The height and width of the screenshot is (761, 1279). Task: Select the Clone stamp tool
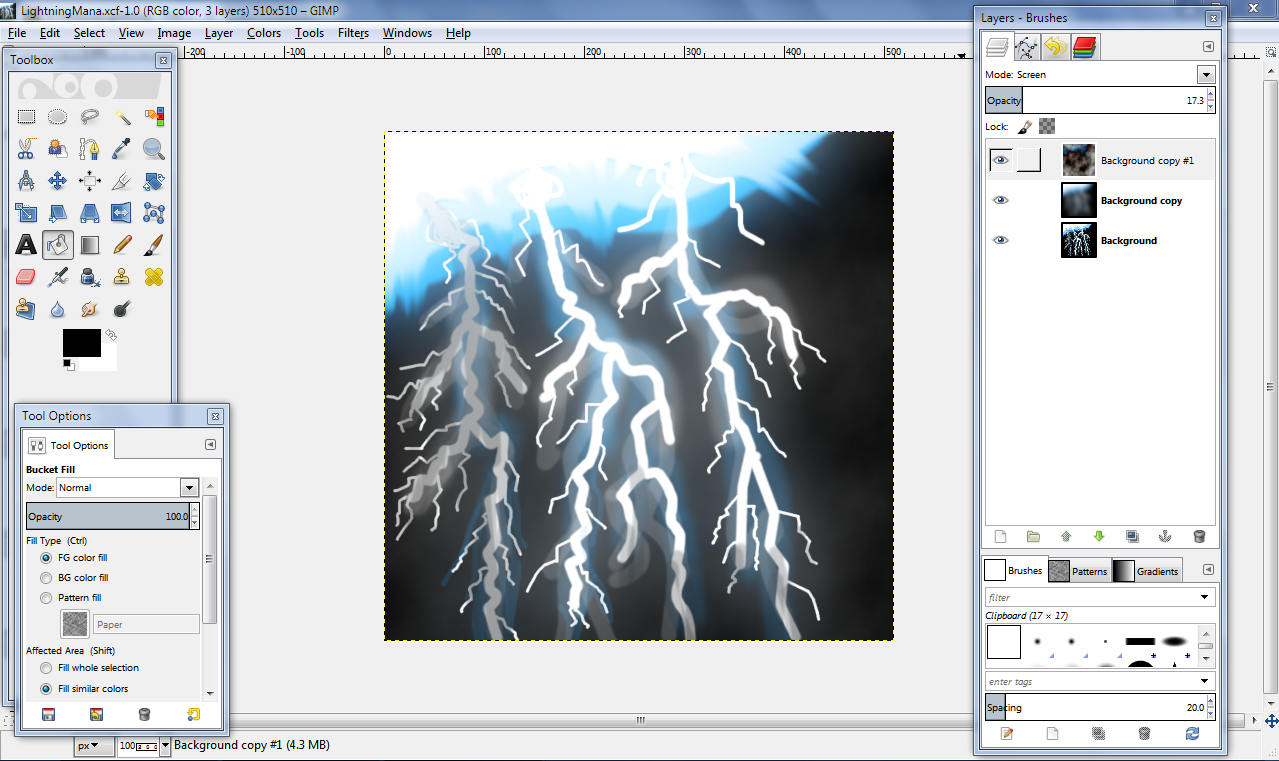tap(122, 277)
